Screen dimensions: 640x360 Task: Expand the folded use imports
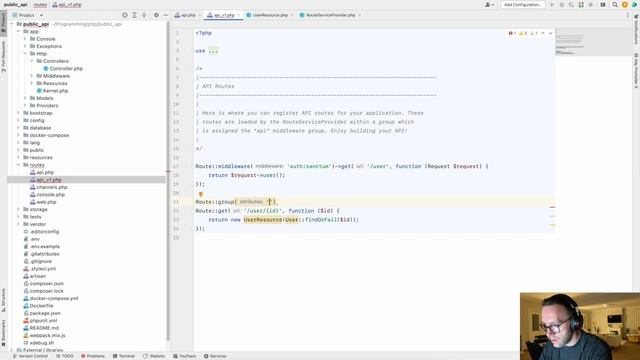[x=213, y=51]
